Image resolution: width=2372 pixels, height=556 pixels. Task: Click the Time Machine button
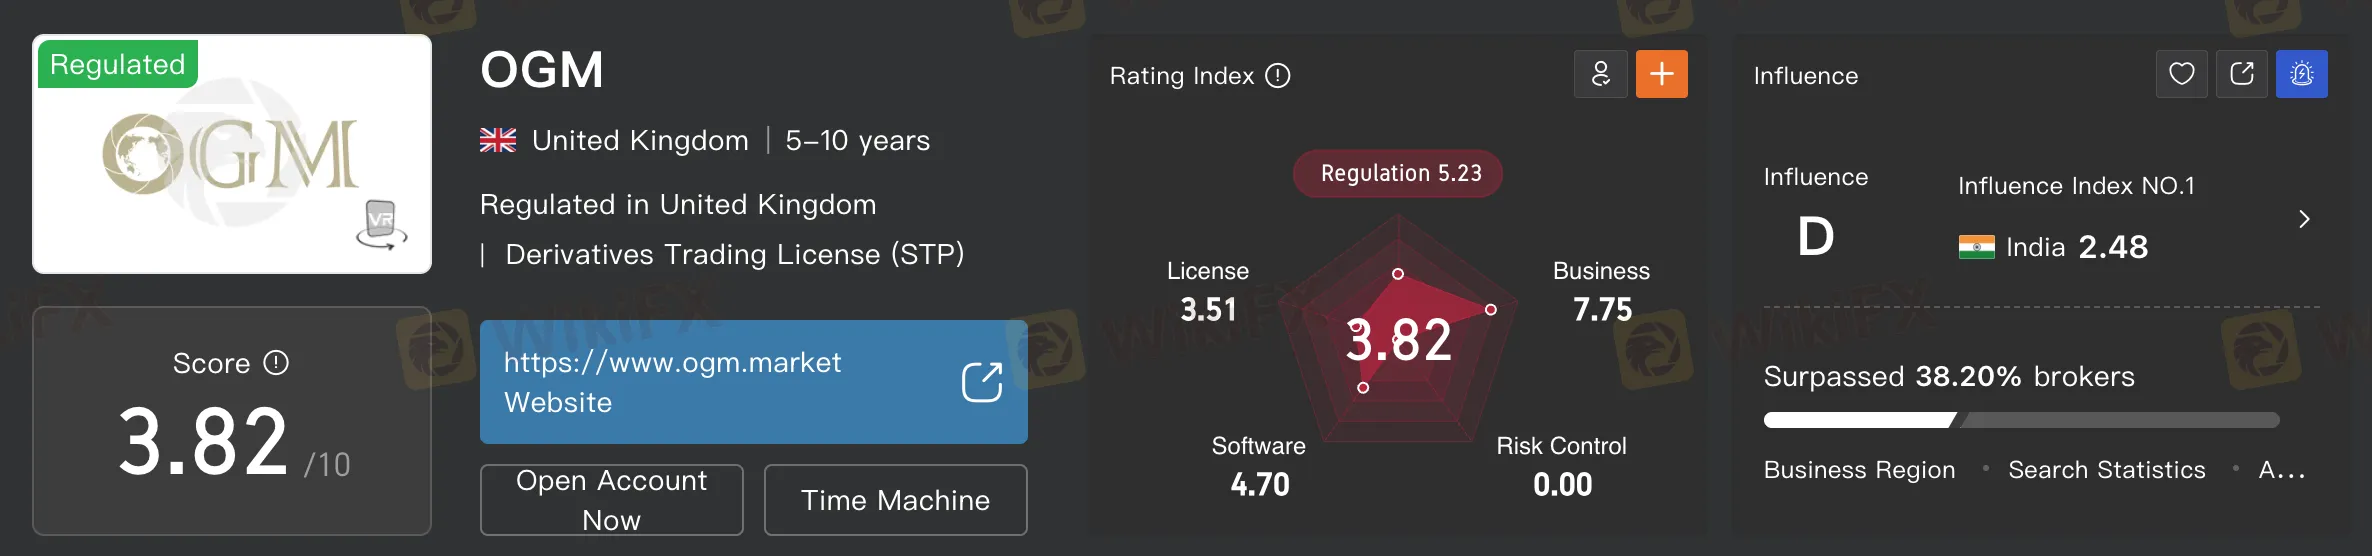[895, 500]
